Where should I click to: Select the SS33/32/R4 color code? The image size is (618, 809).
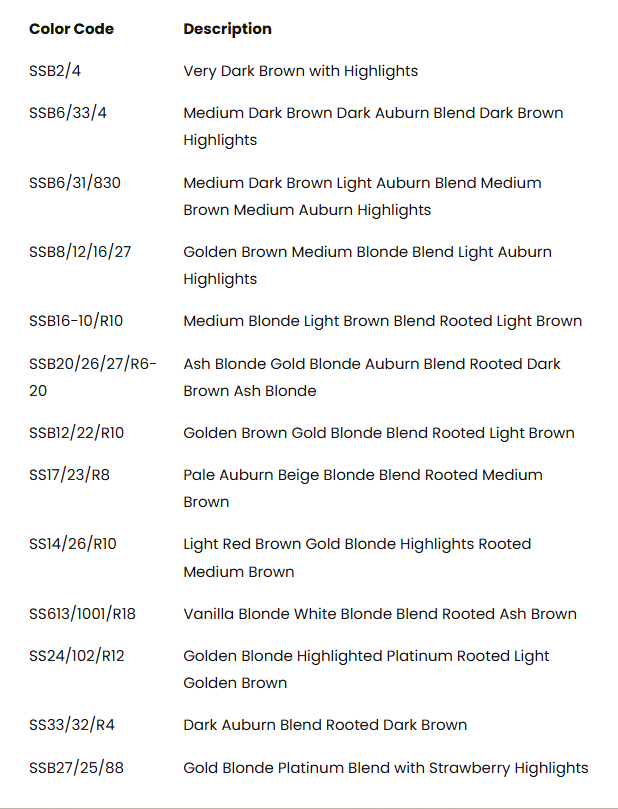pyautogui.click(x=72, y=725)
